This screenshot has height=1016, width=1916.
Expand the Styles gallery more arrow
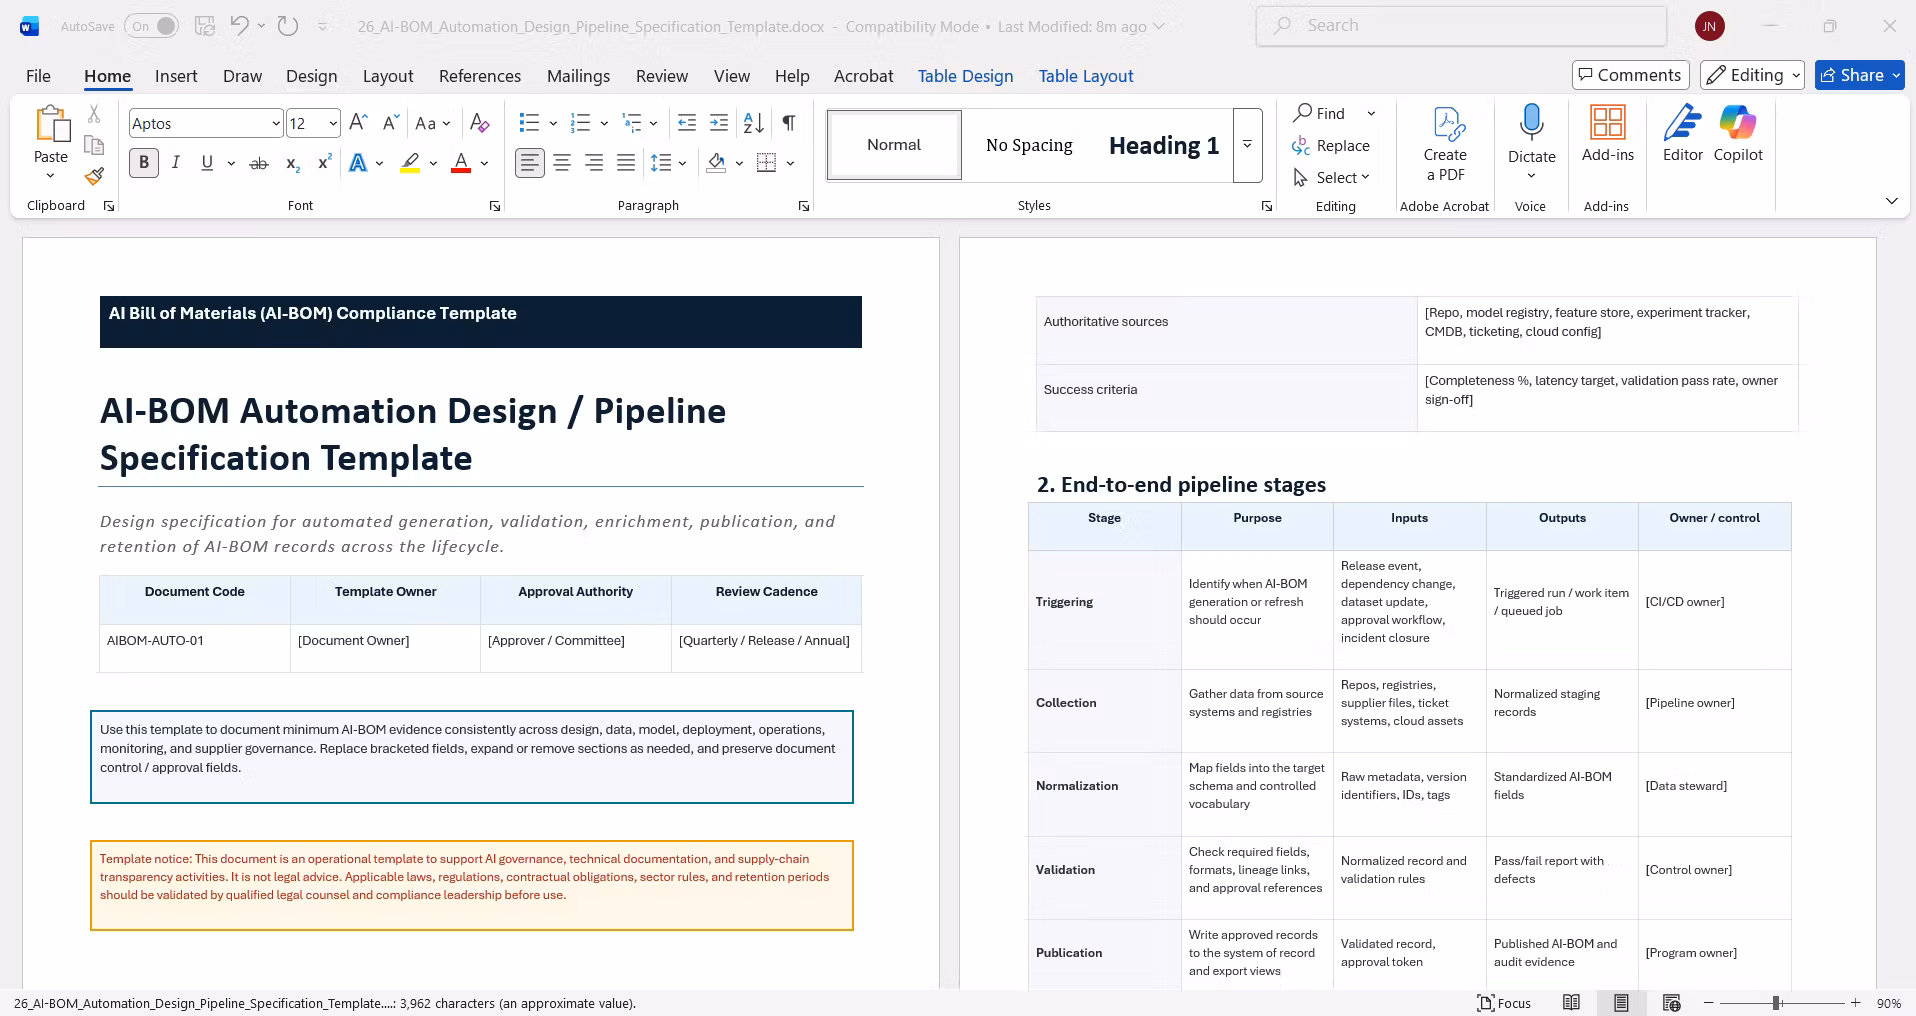click(x=1247, y=145)
